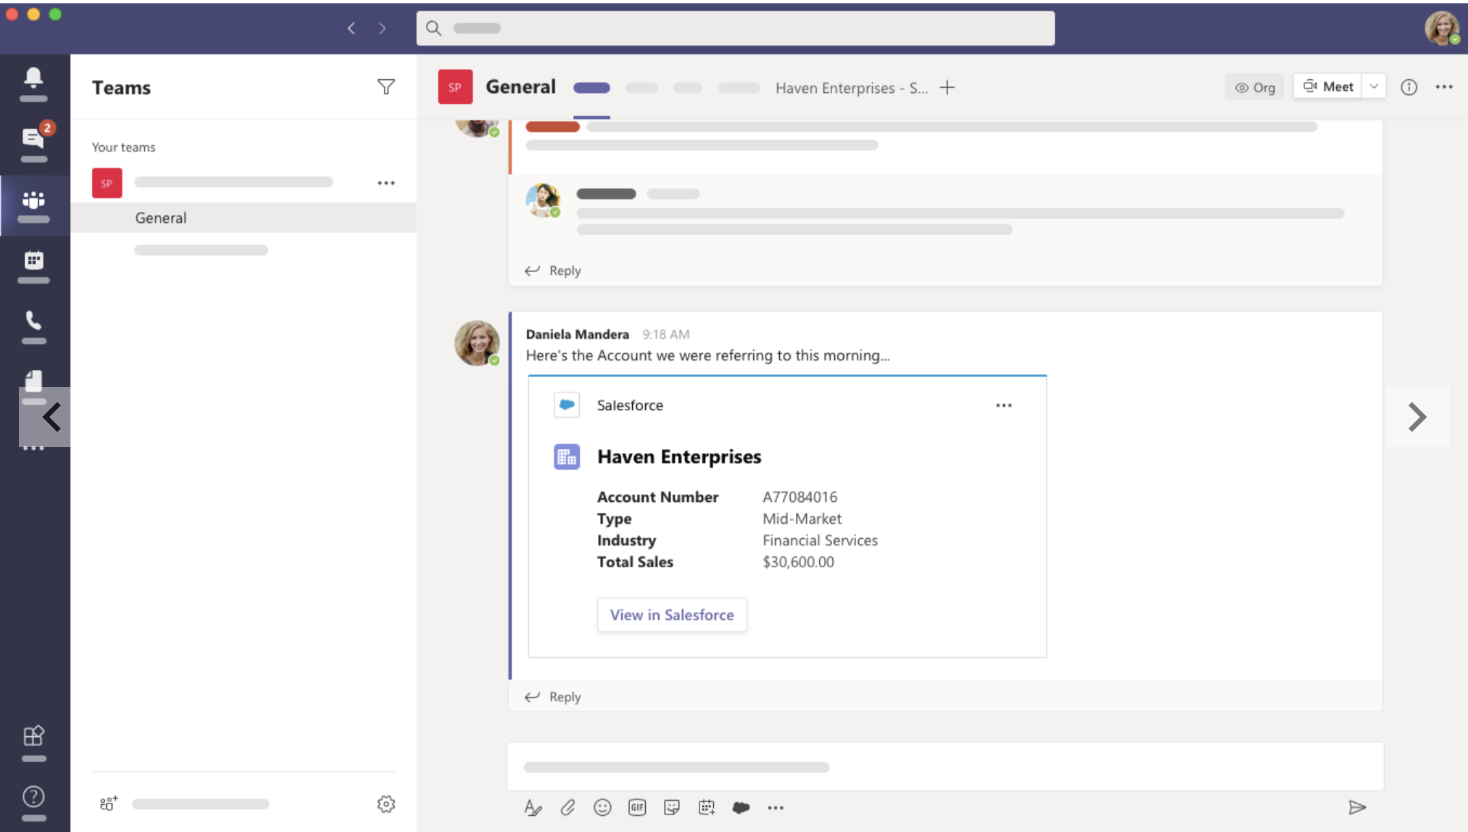Screen dimensions: 1468x832
Task: Open the Format text icon
Action: pyautogui.click(x=533, y=808)
